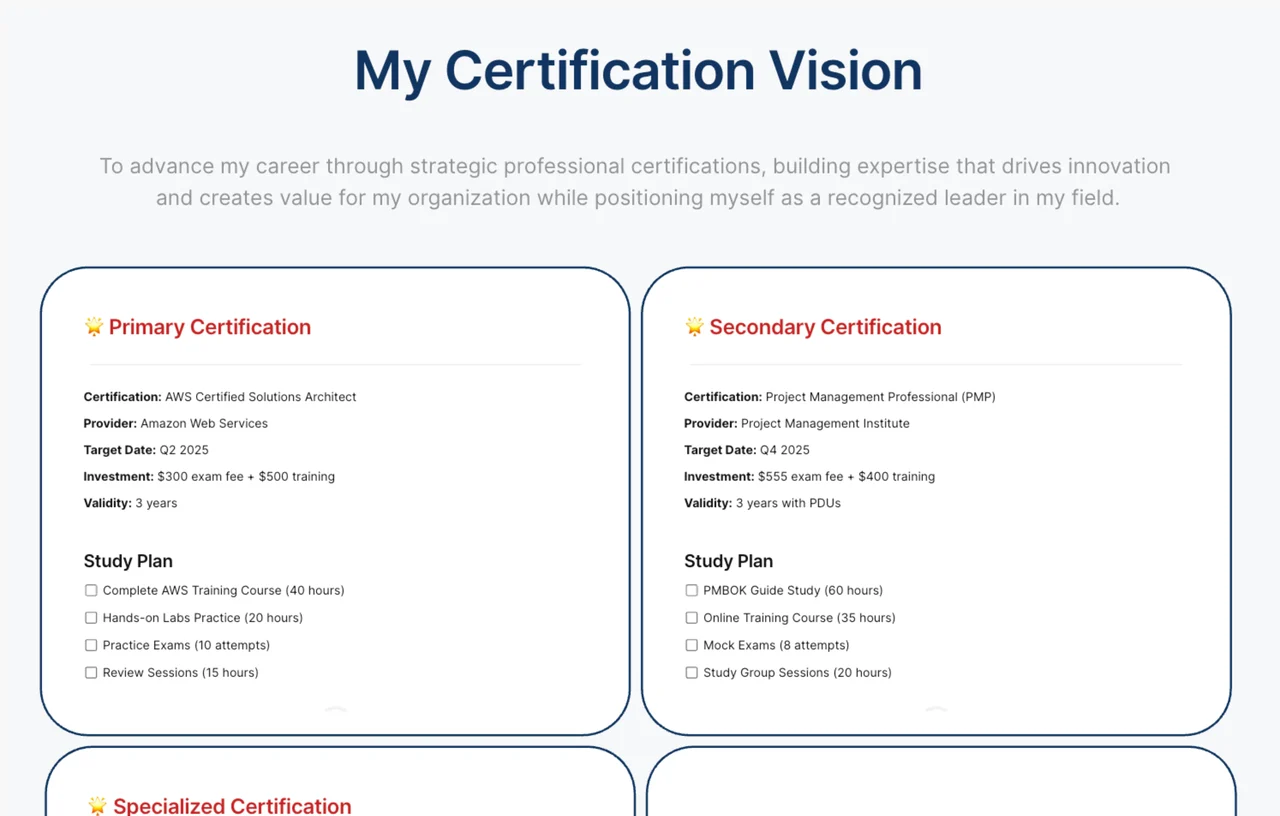Click Project Management Professional (PMP) text
The image size is (1280, 816).
tap(881, 397)
